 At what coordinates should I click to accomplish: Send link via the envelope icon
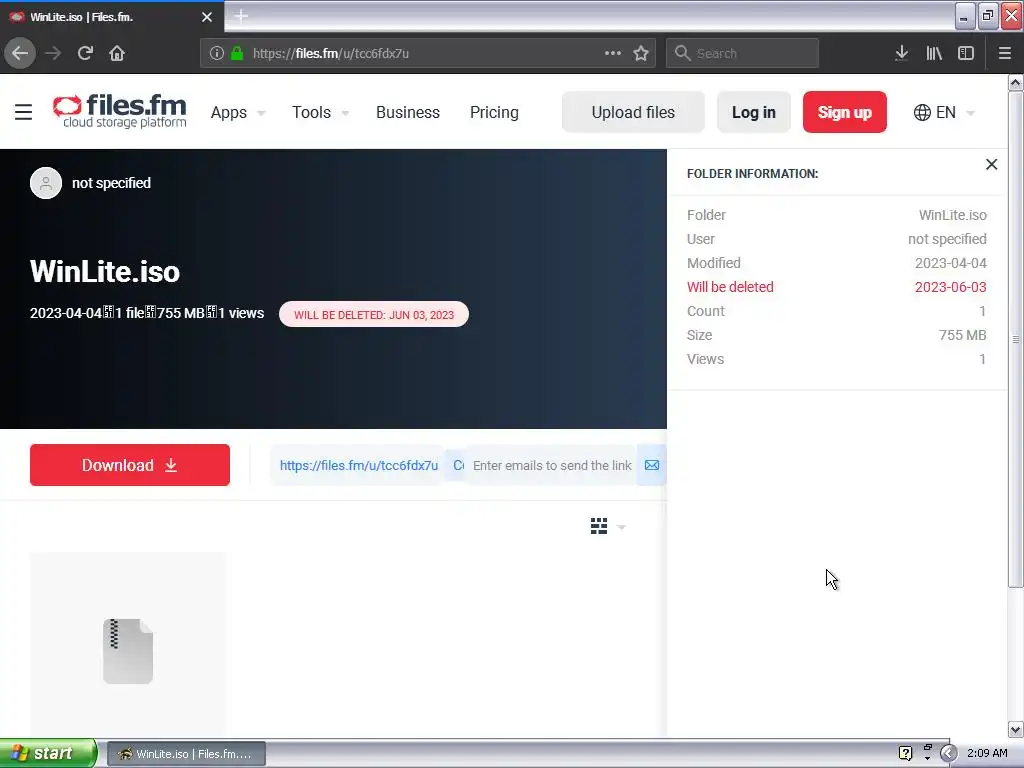click(x=652, y=465)
